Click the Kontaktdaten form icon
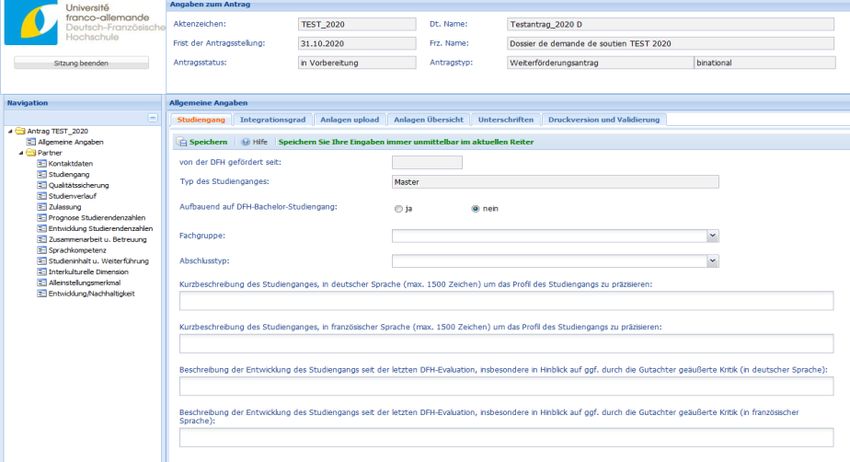The width and height of the screenshot is (850, 462). point(41,163)
